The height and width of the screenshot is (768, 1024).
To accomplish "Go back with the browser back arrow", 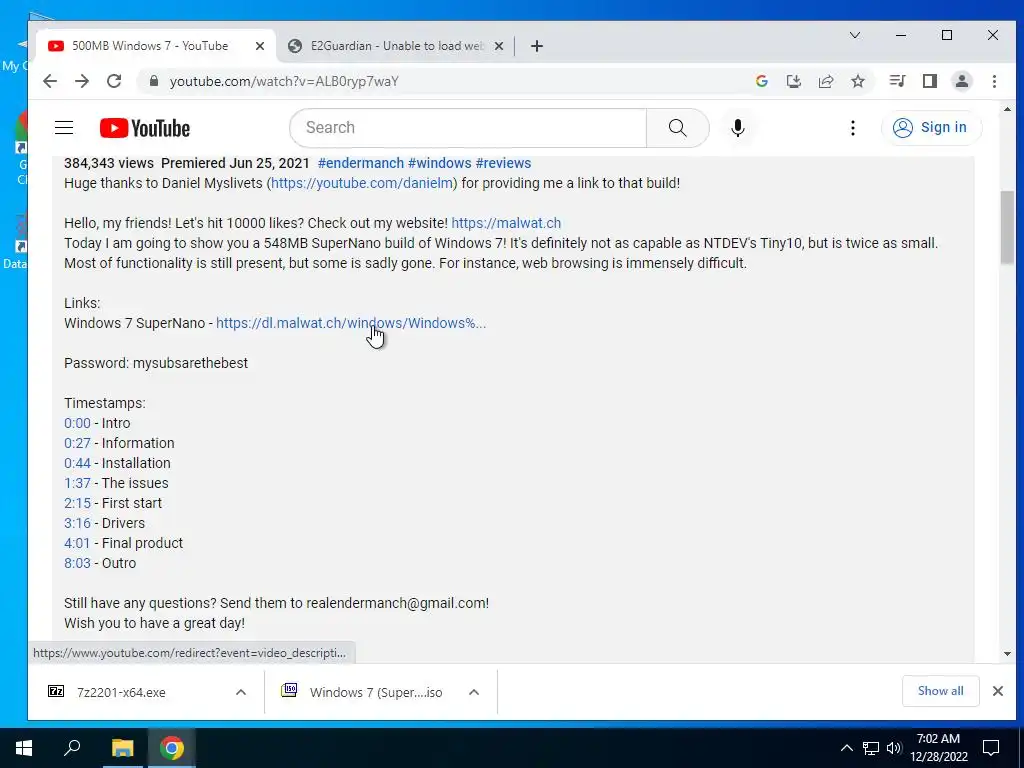I will click(50, 81).
